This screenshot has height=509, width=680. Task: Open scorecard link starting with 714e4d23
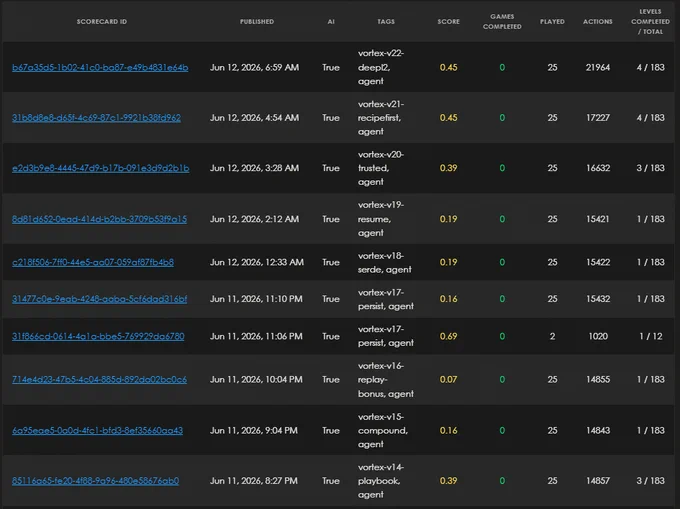click(99, 379)
